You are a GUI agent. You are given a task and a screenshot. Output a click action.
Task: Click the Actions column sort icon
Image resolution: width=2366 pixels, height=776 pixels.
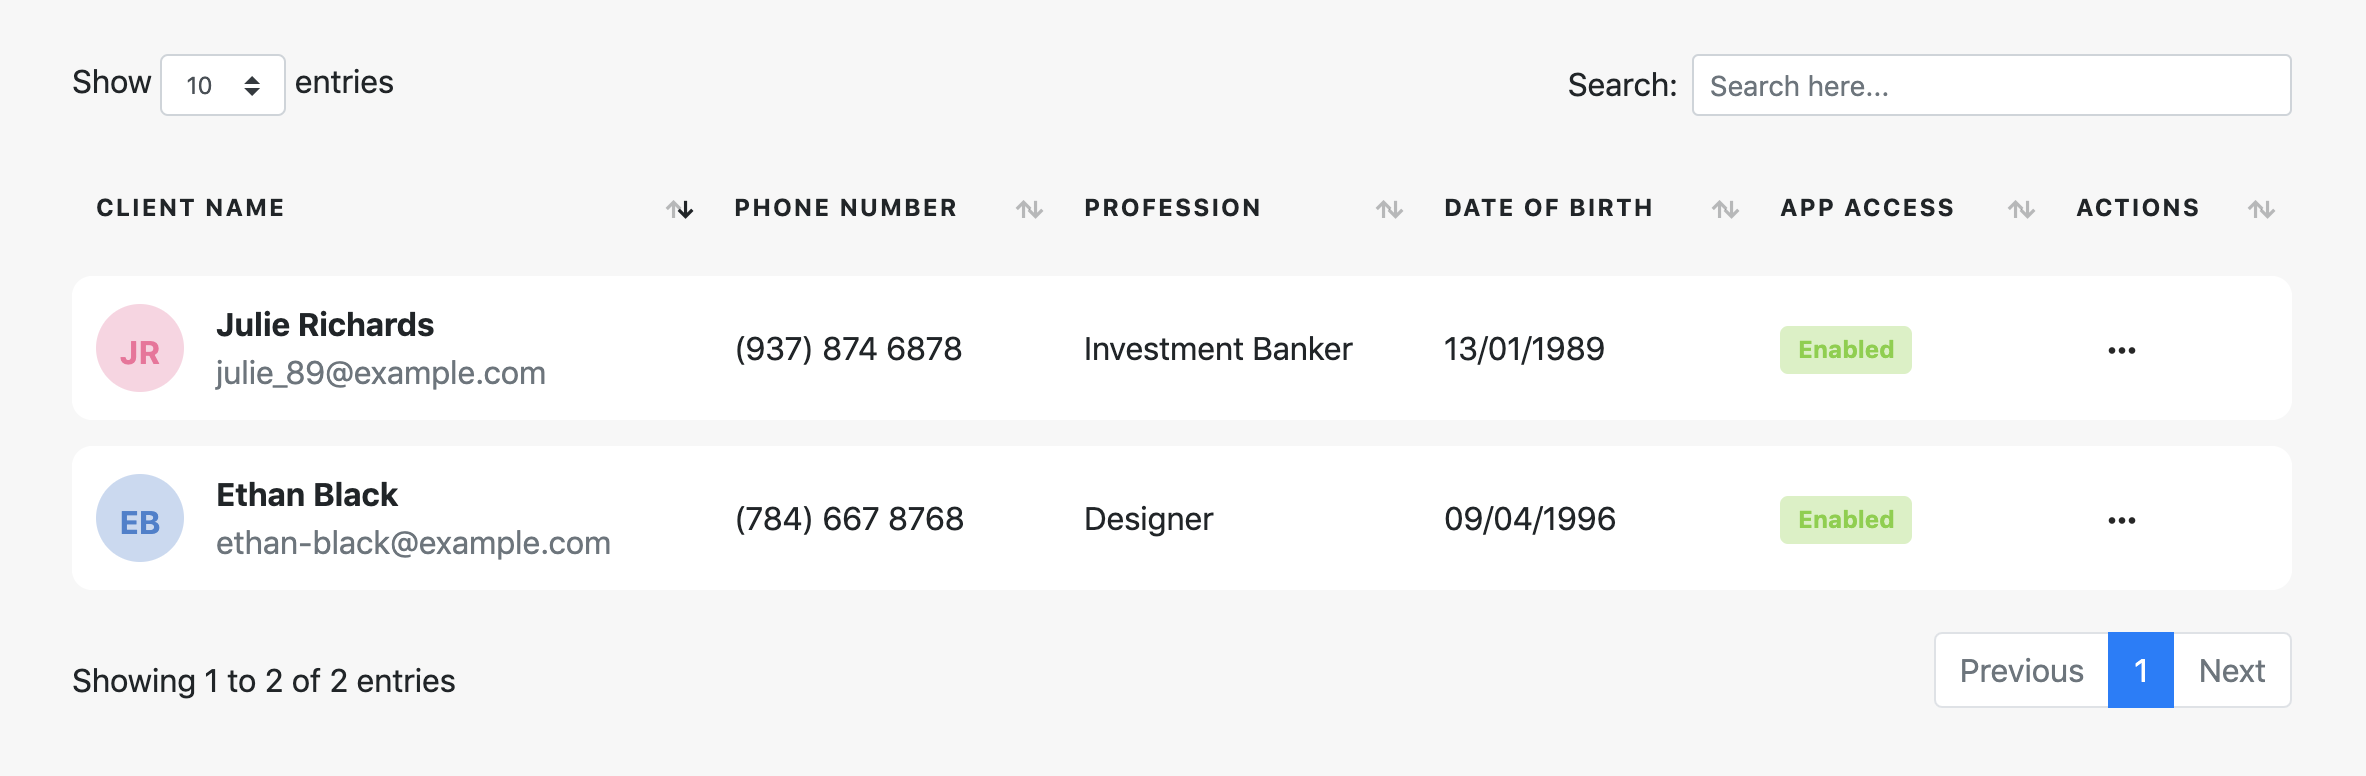click(x=2262, y=209)
